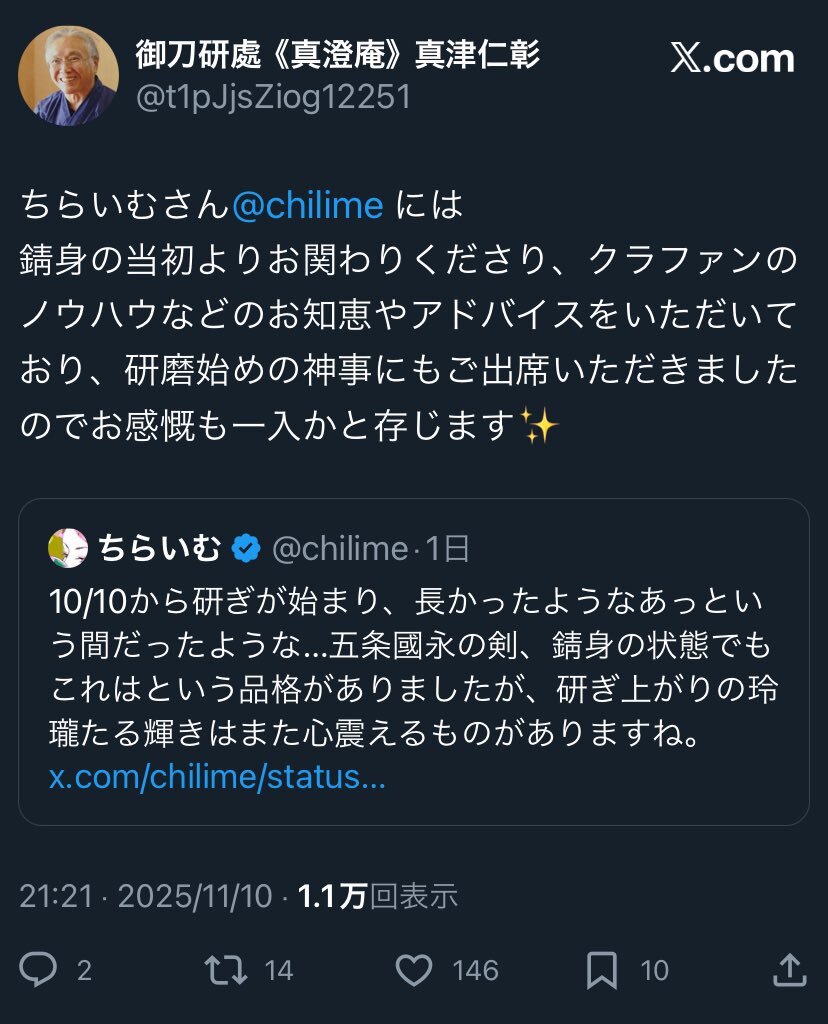Click handle @t1pJjsZiog12251
The width and height of the screenshot is (828, 1024).
coord(273,98)
